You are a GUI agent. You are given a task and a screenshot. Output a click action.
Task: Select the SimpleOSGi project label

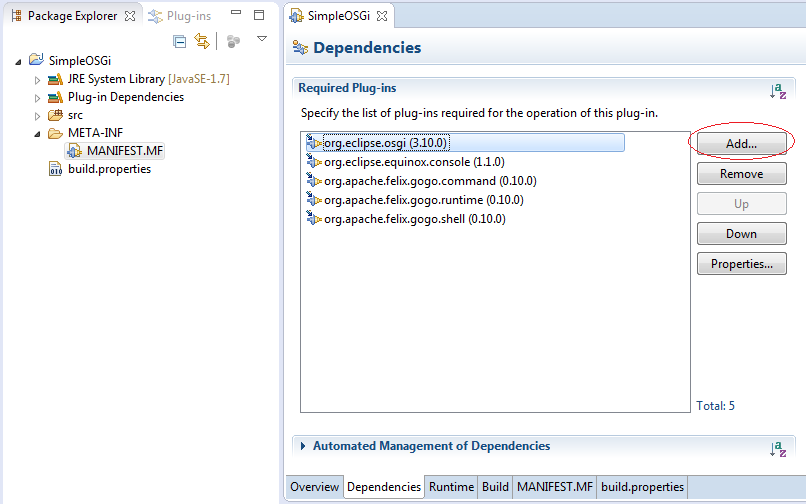(x=80, y=61)
